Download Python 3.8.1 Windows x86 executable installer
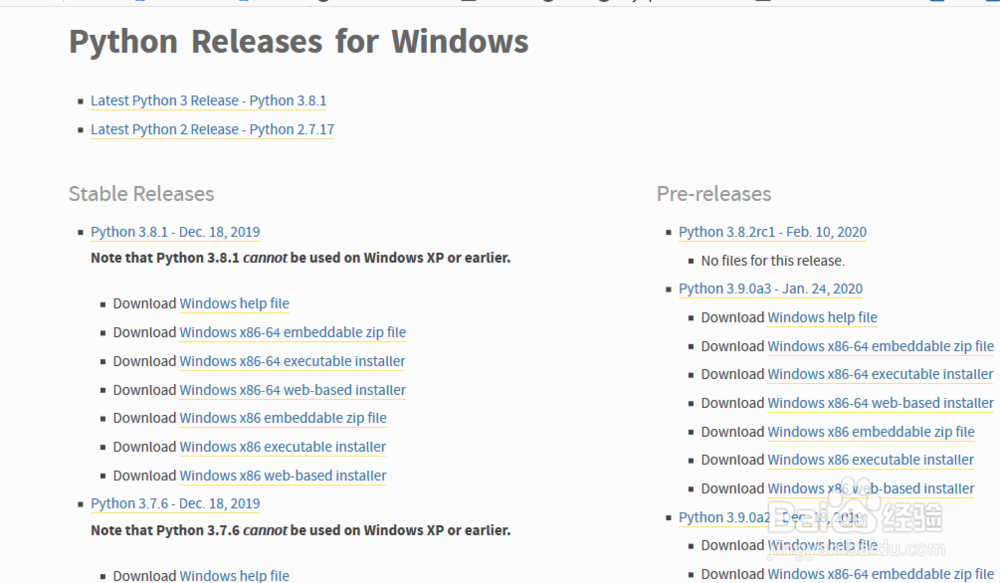This screenshot has width=1000, height=583. (283, 446)
